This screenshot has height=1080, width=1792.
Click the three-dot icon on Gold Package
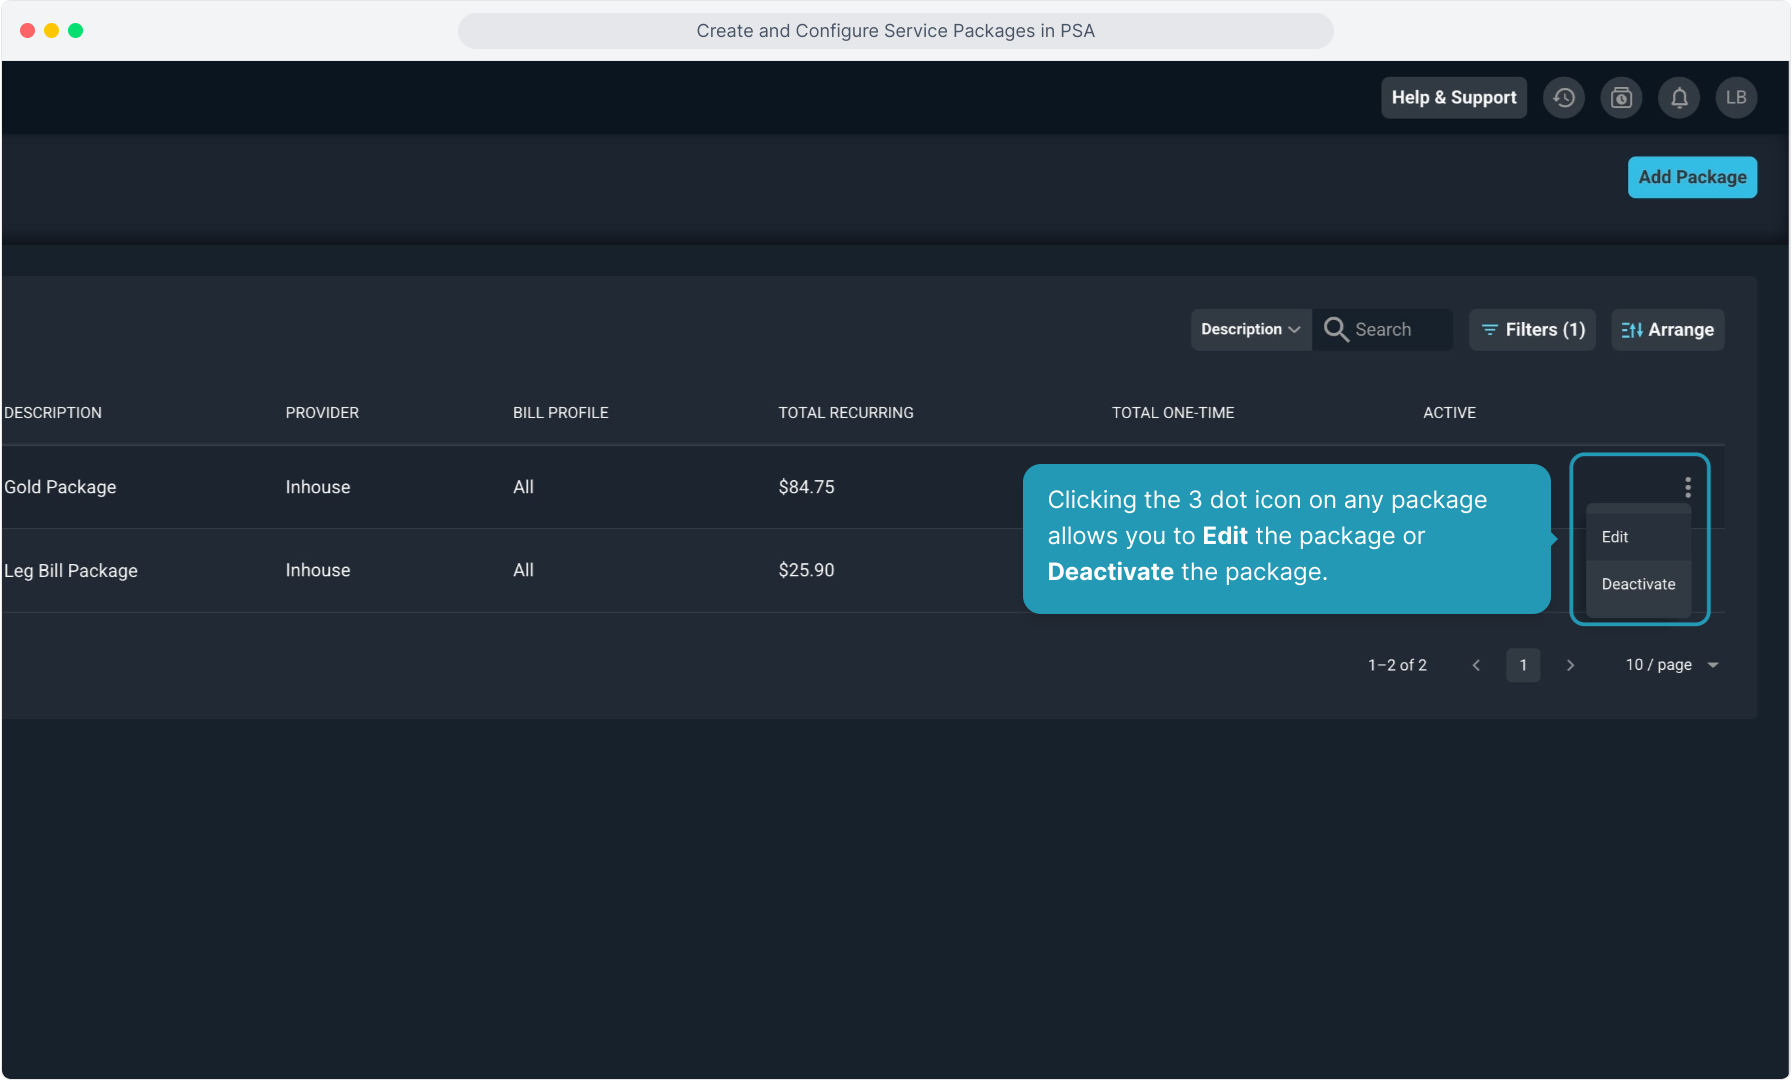(x=1688, y=487)
